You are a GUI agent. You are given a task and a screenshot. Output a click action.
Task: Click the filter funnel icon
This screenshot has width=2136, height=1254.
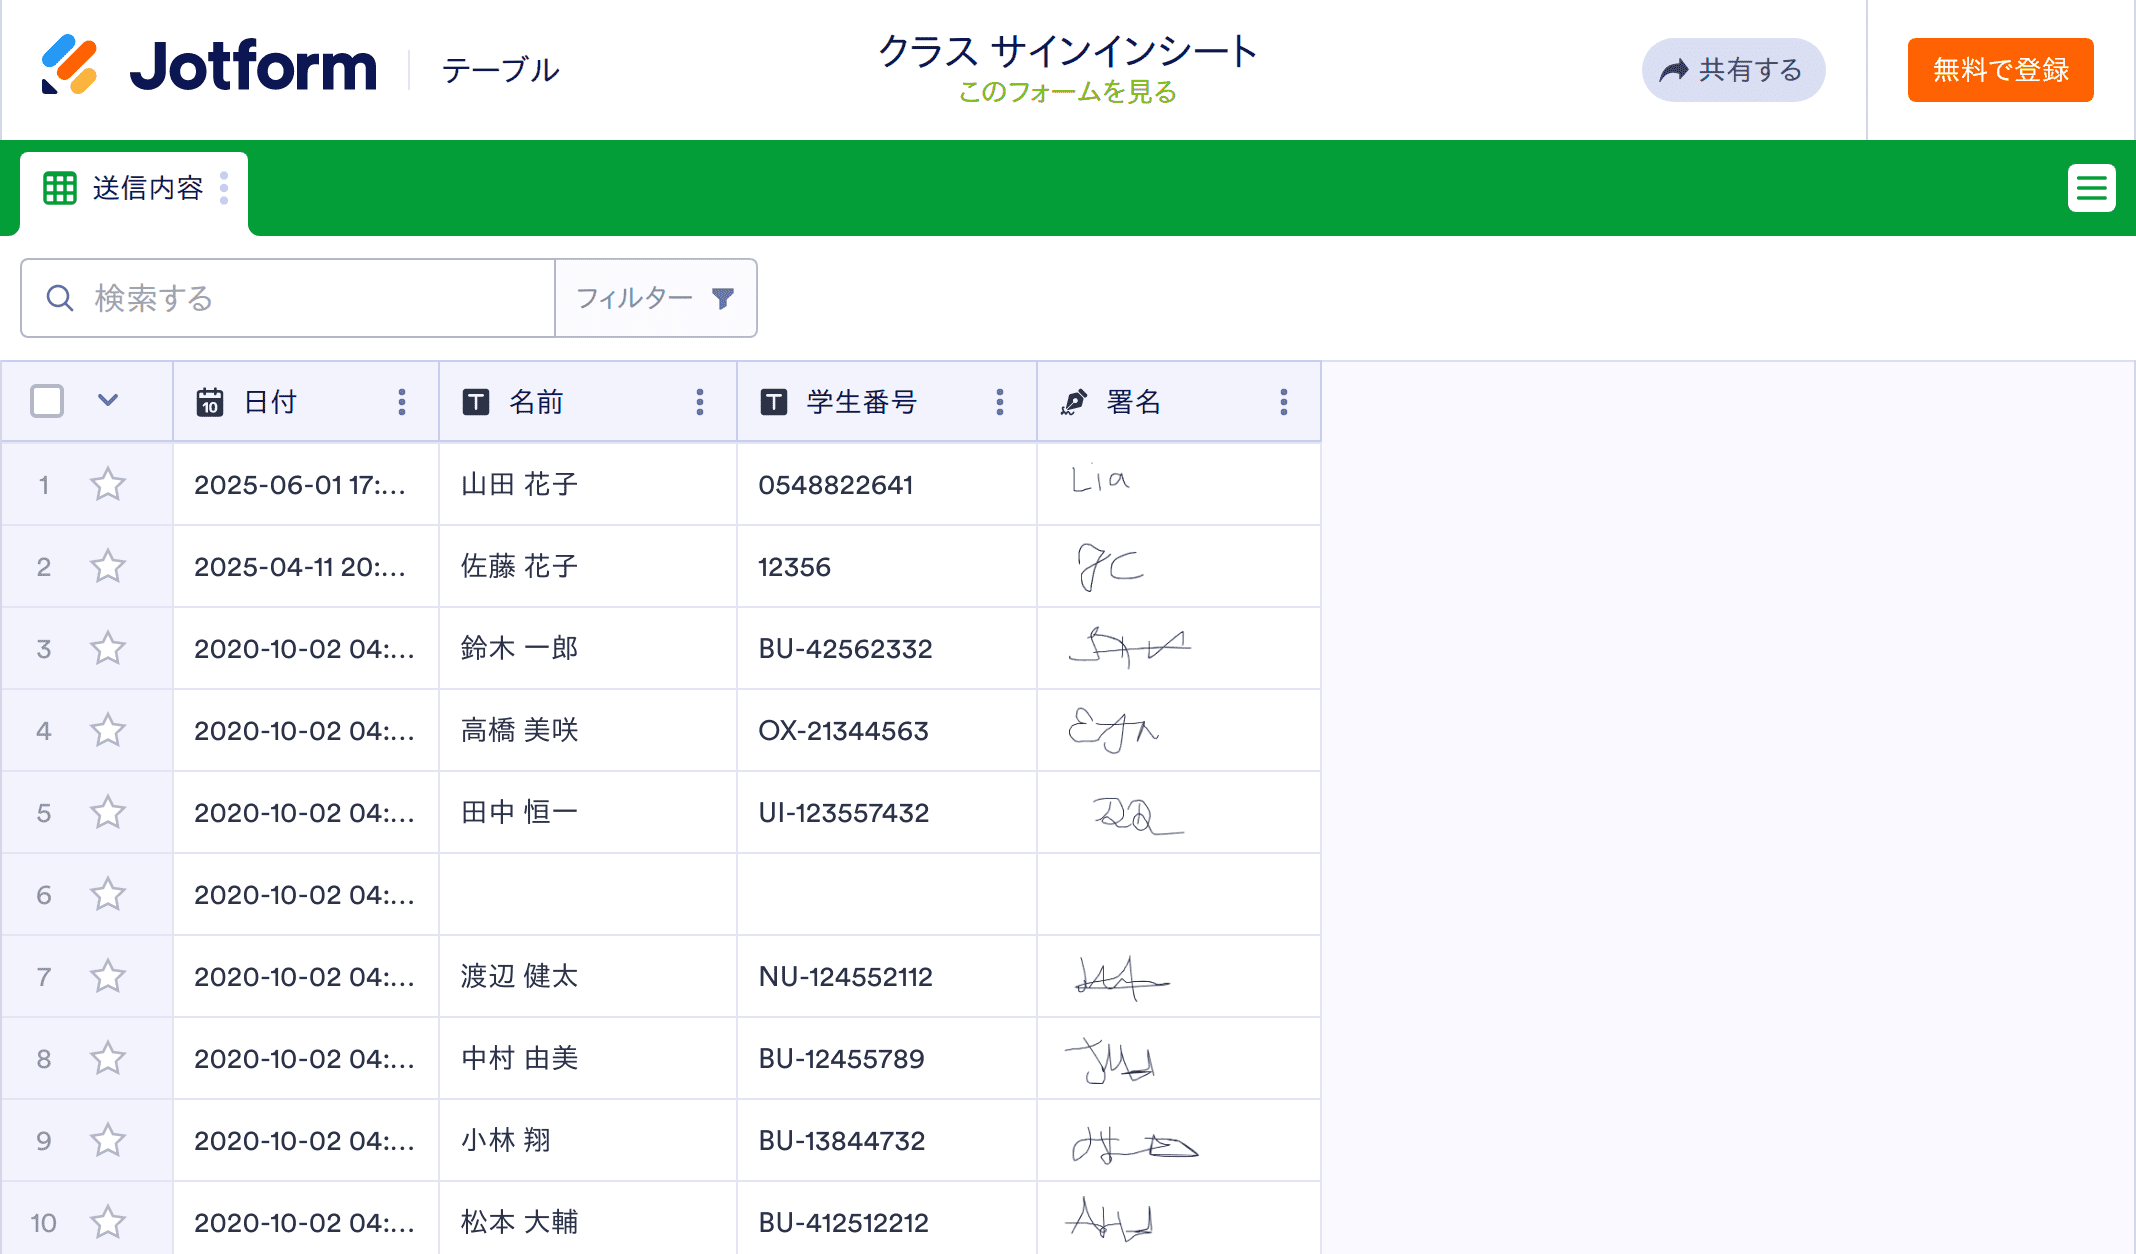click(x=722, y=298)
